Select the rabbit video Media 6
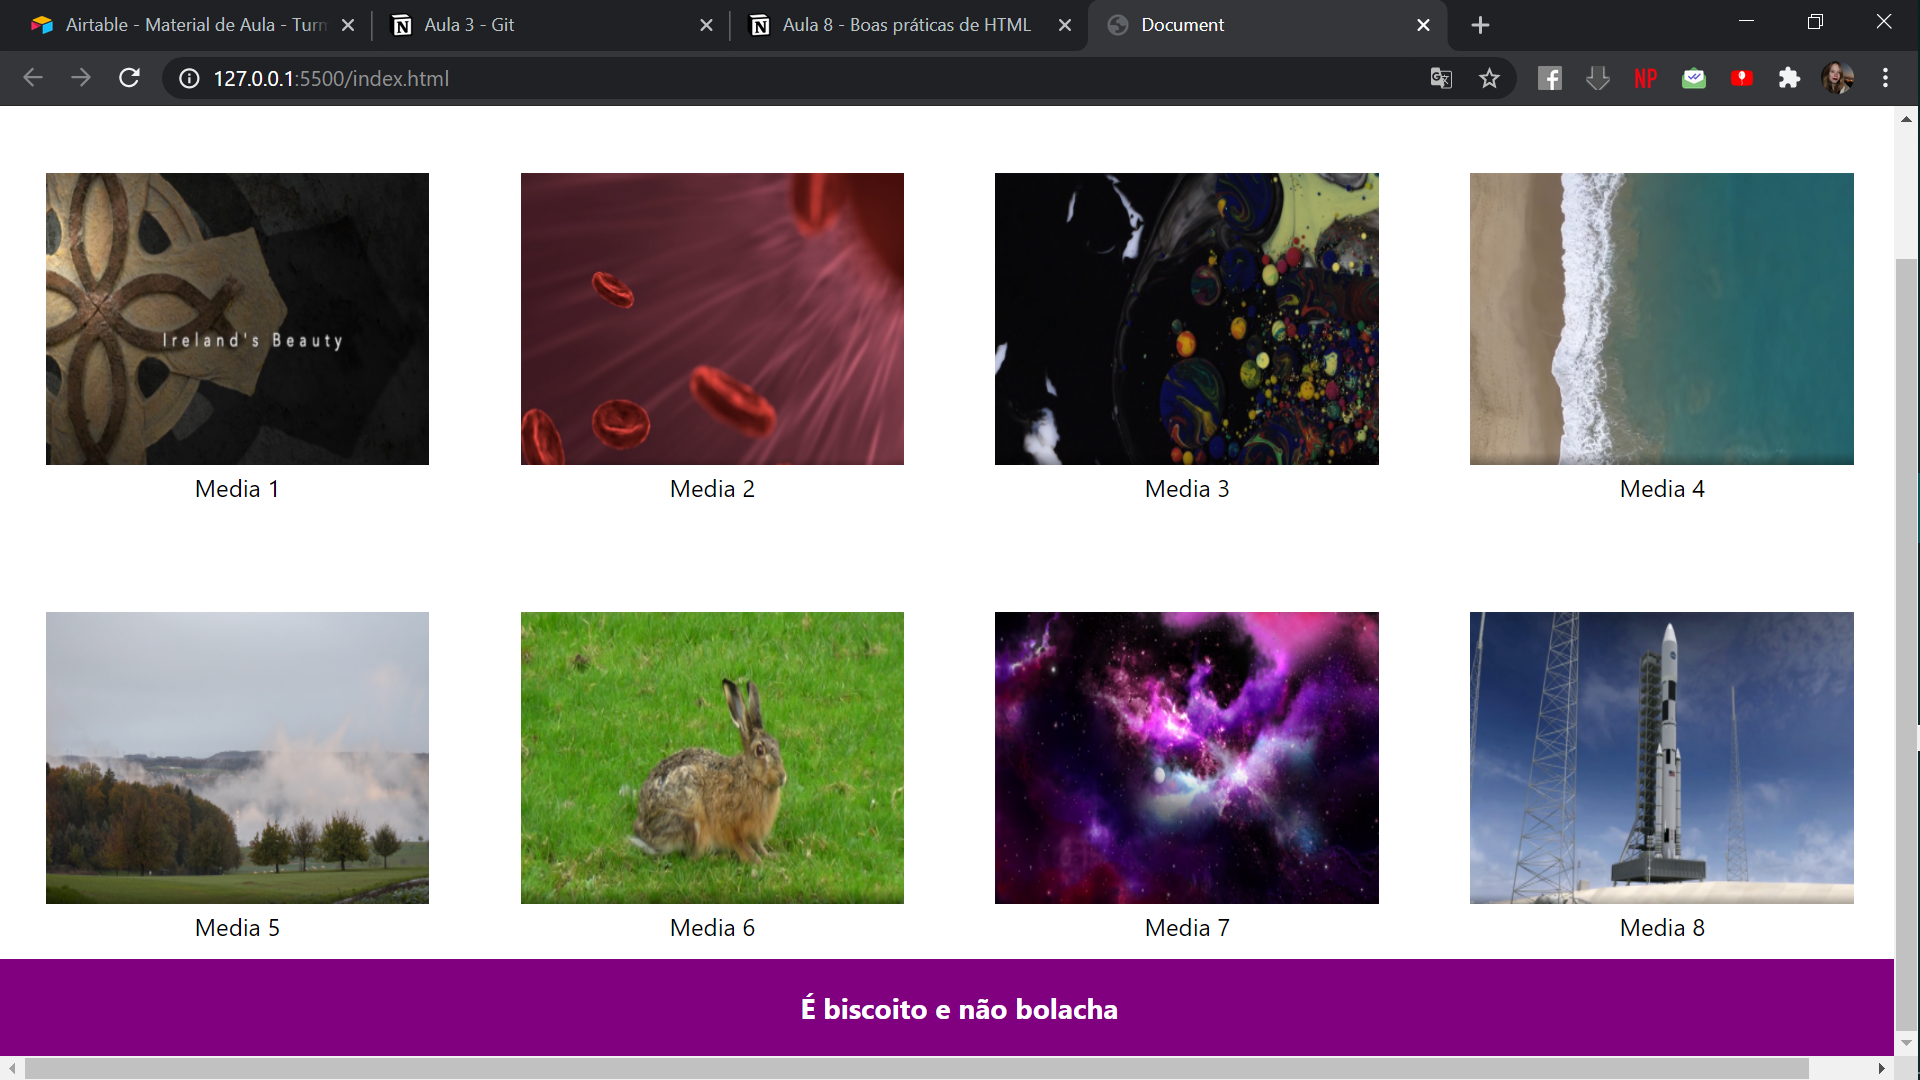This screenshot has width=1920, height=1080. [712, 757]
